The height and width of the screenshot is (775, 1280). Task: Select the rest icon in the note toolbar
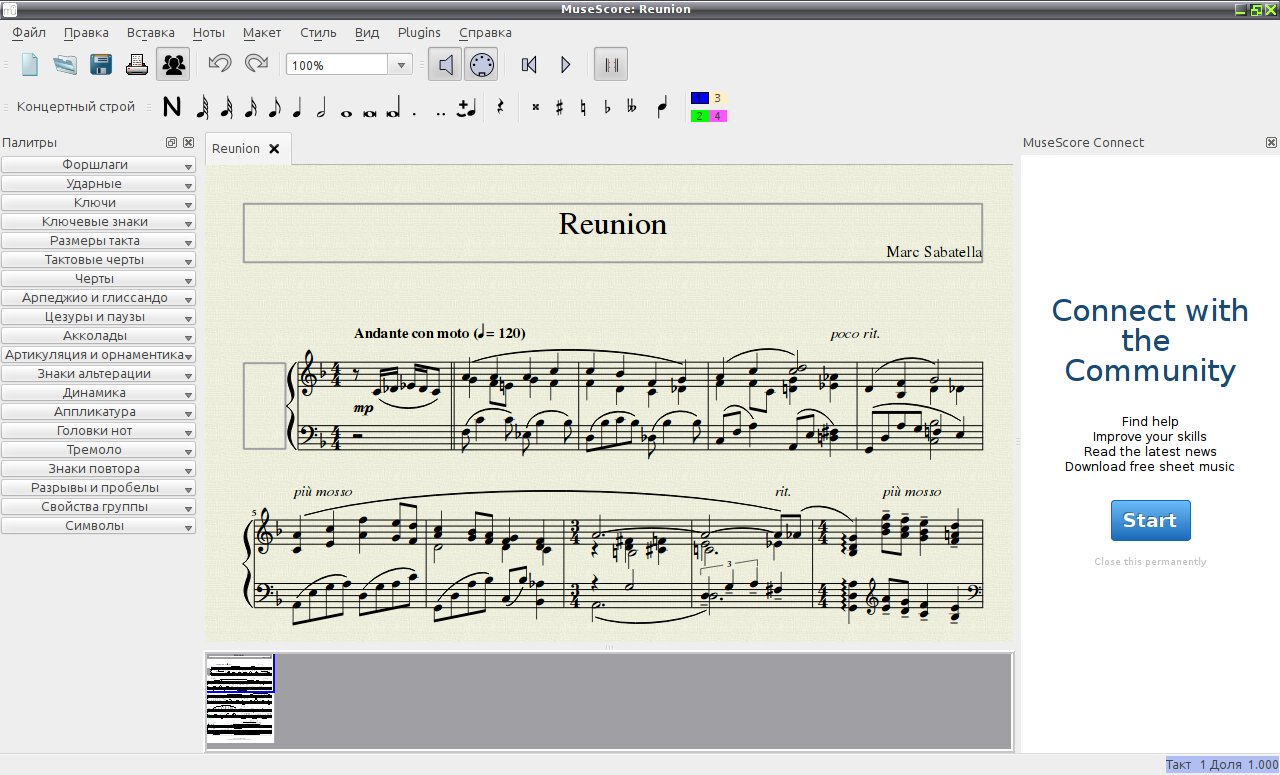tap(500, 108)
